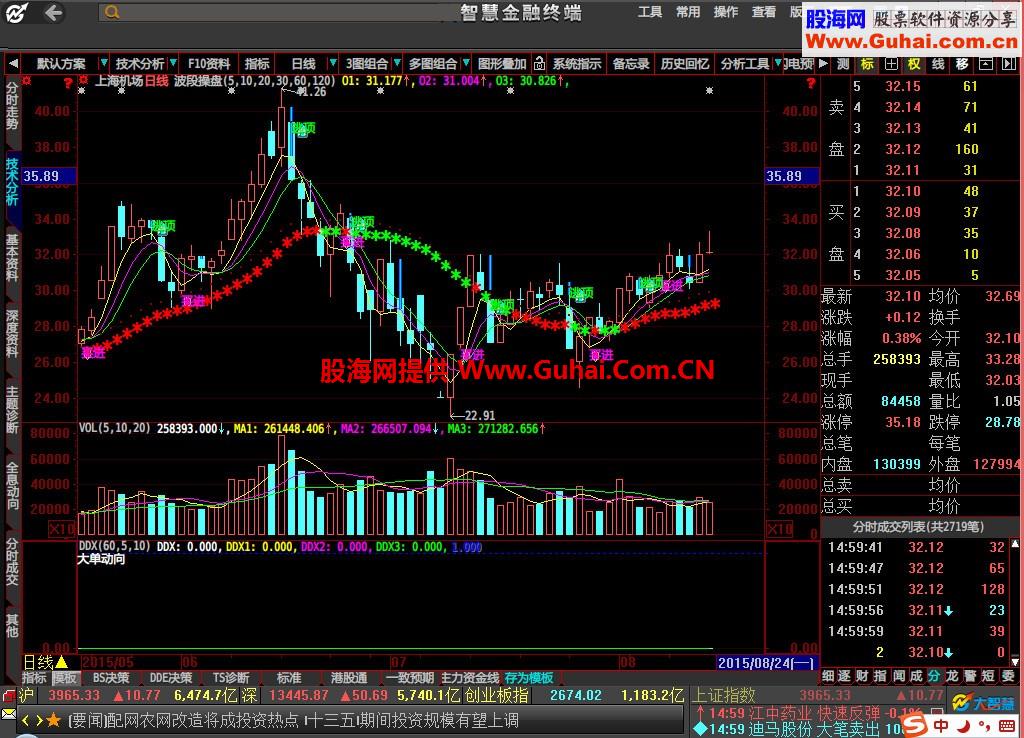Open the 日线 period dropdown arrow
1024x738 pixels.
click(332, 63)
